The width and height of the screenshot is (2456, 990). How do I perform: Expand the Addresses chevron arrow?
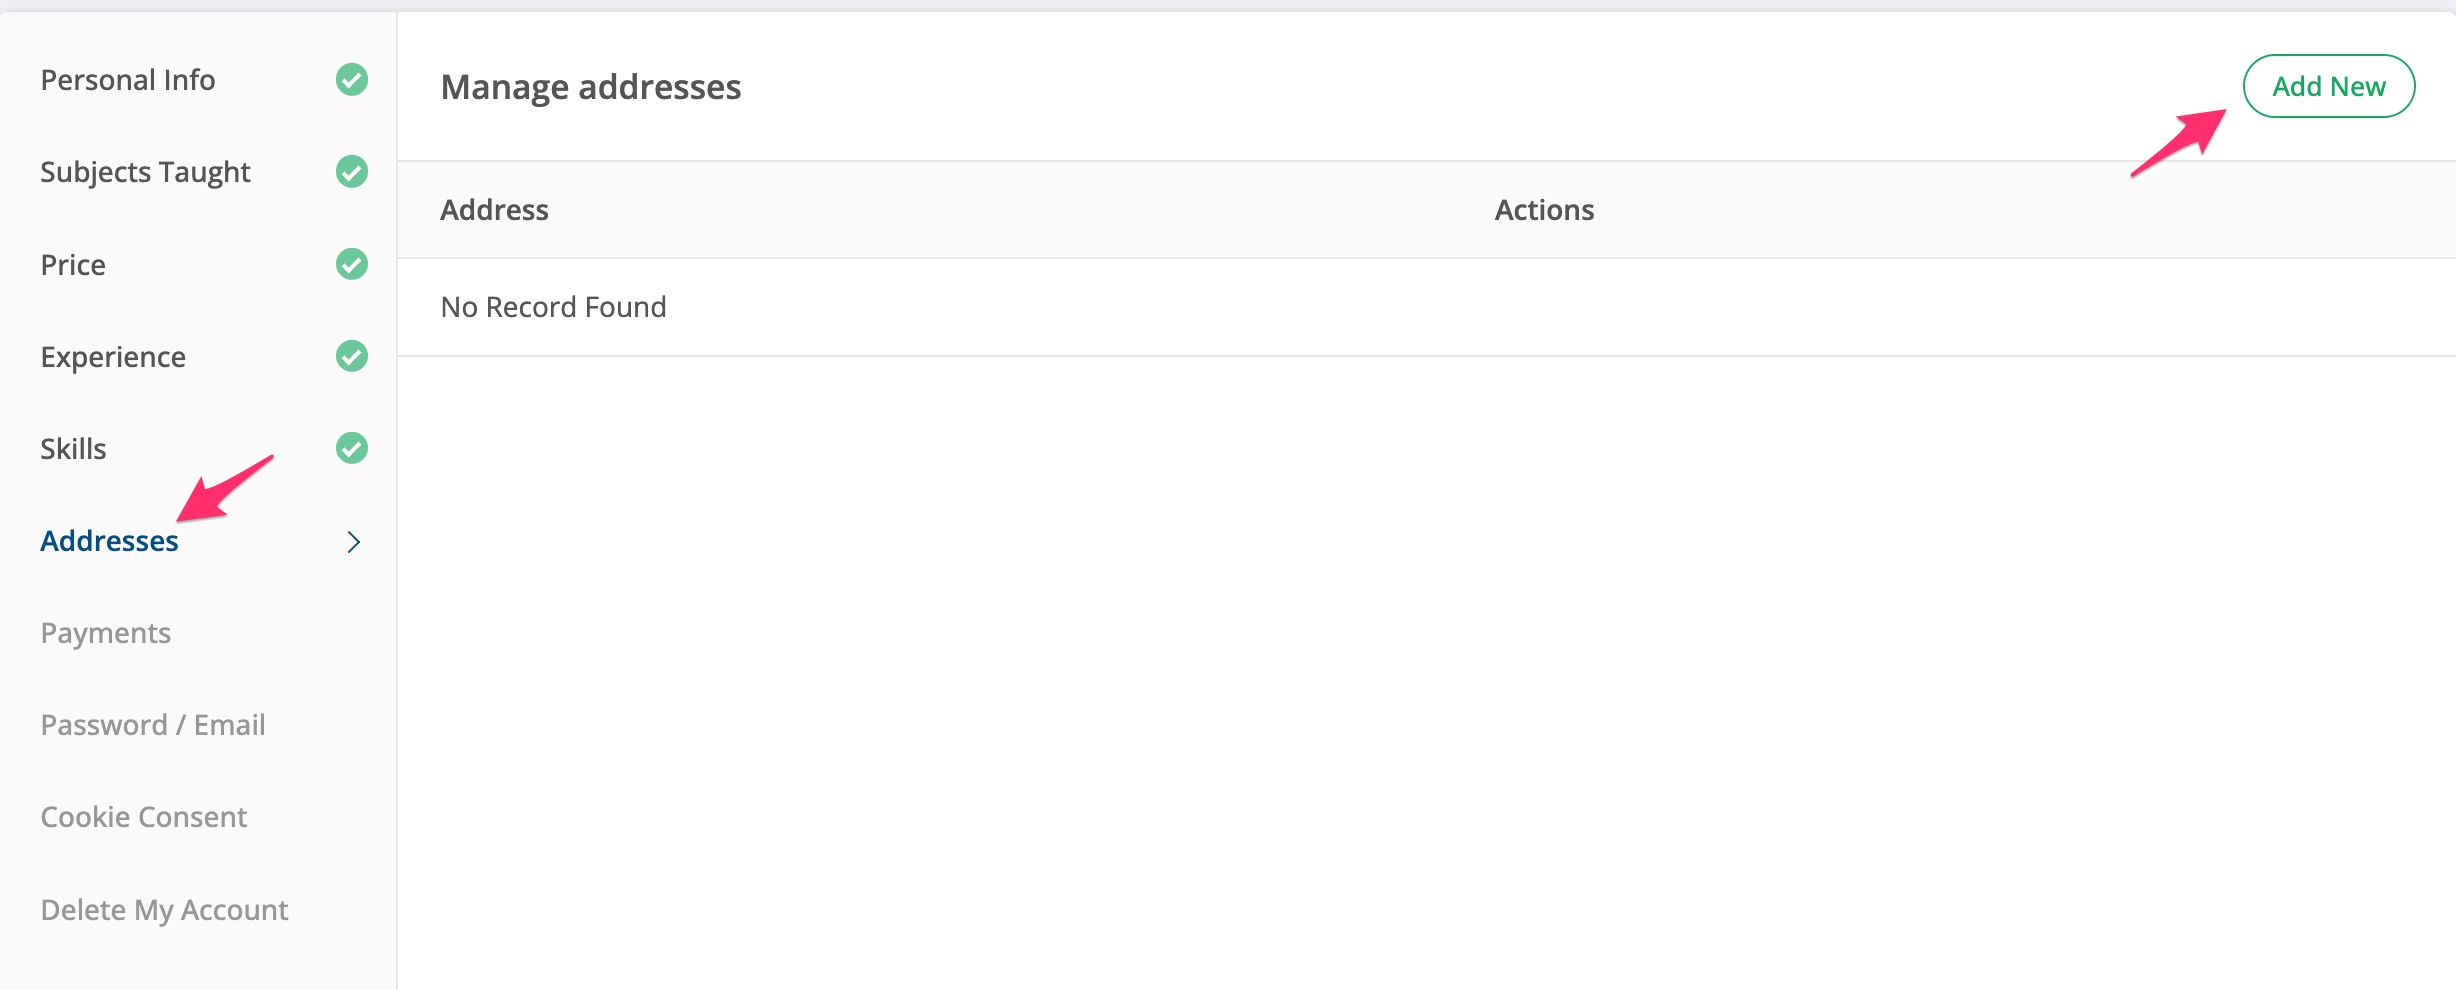point(353,542)
